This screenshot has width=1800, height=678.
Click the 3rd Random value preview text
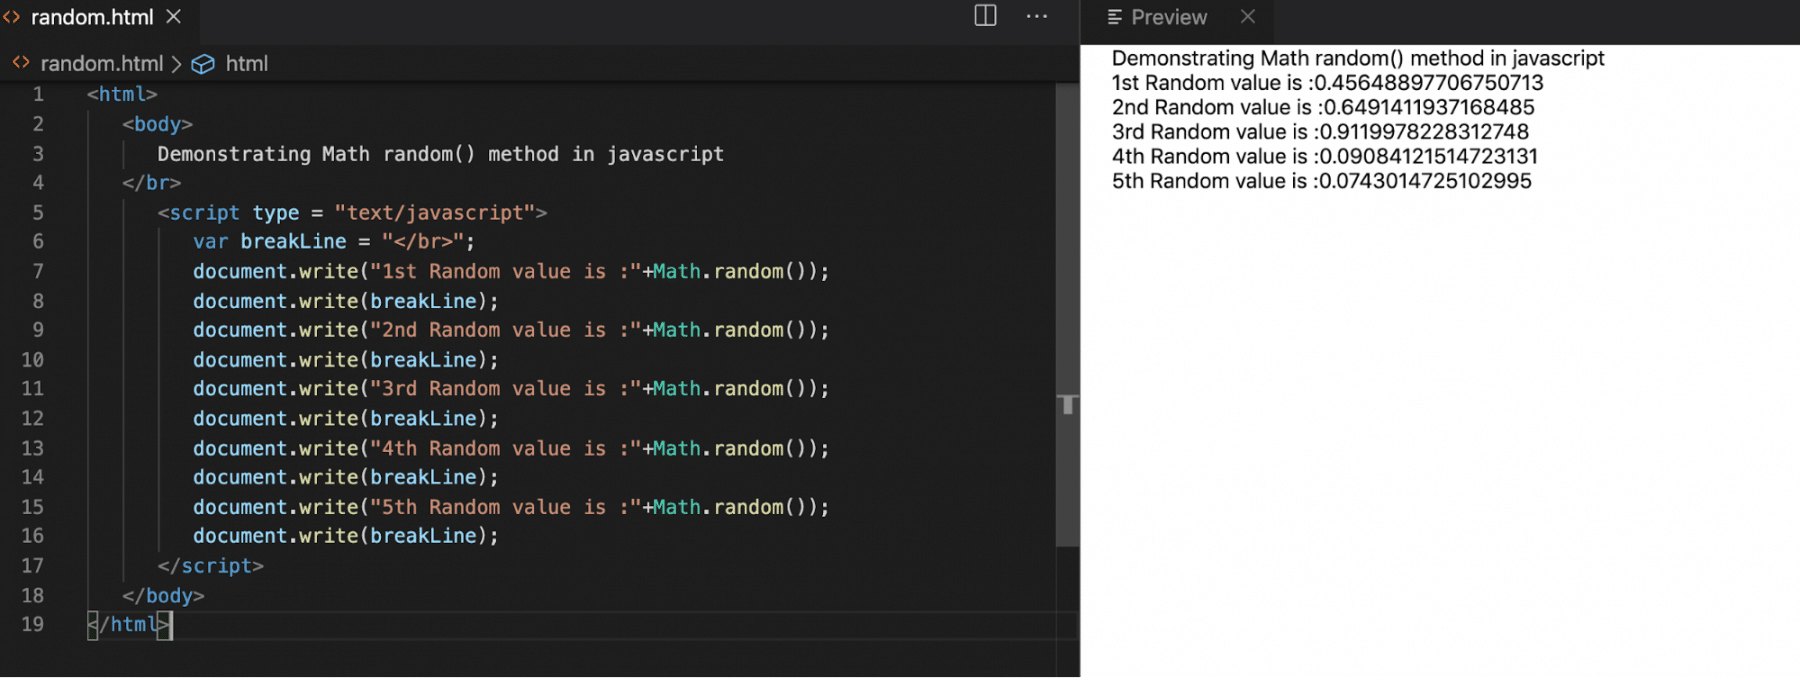click(x=1320, y=132)
